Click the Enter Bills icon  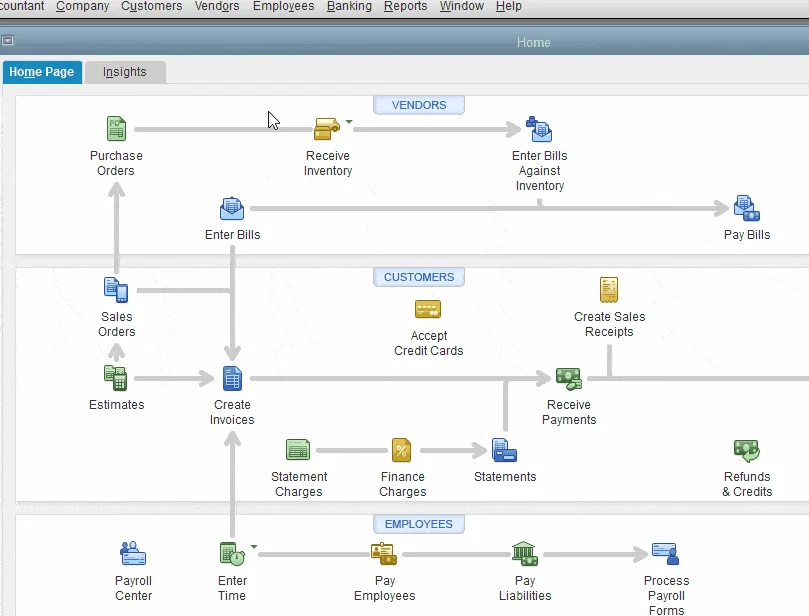tap(232, 208)
